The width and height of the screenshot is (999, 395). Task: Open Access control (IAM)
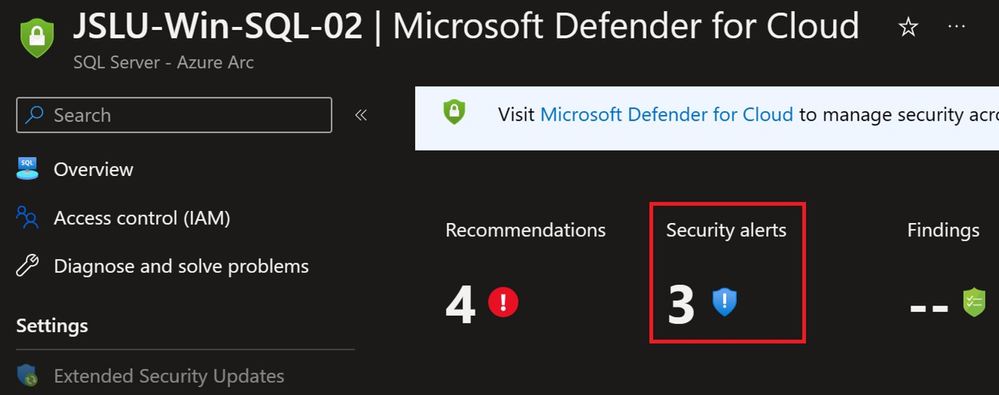(x=142, y=219)
